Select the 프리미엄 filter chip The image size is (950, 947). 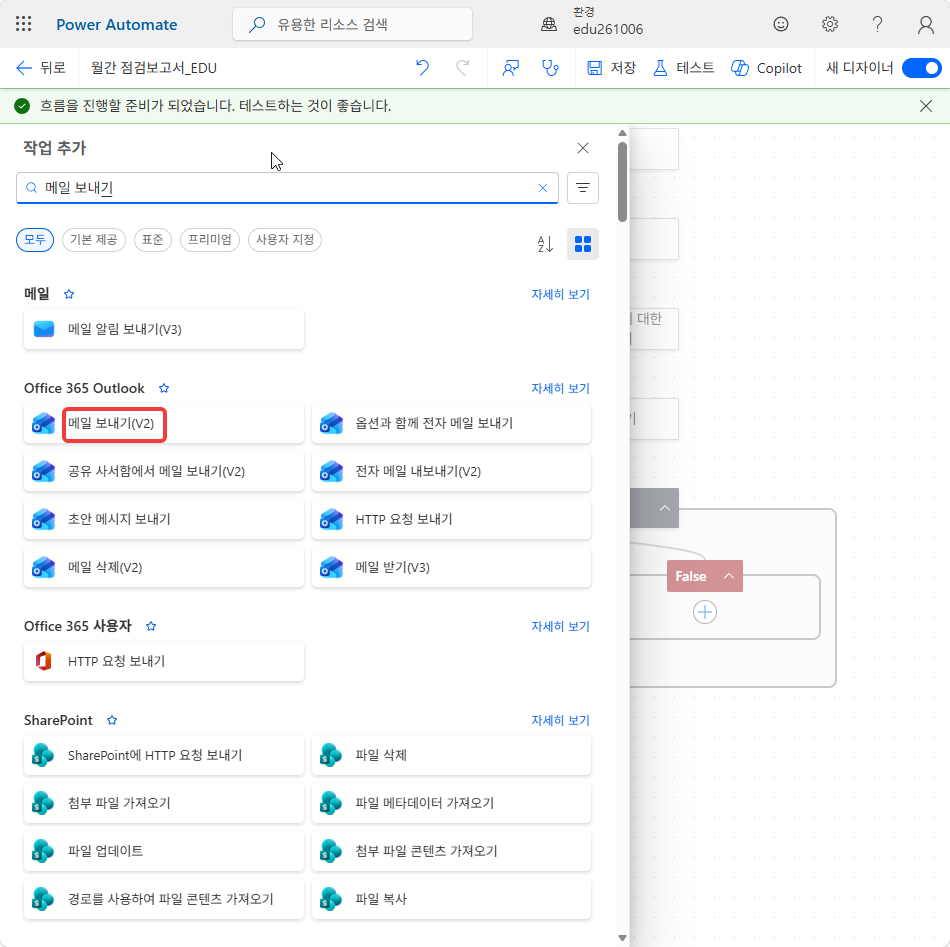210,240
